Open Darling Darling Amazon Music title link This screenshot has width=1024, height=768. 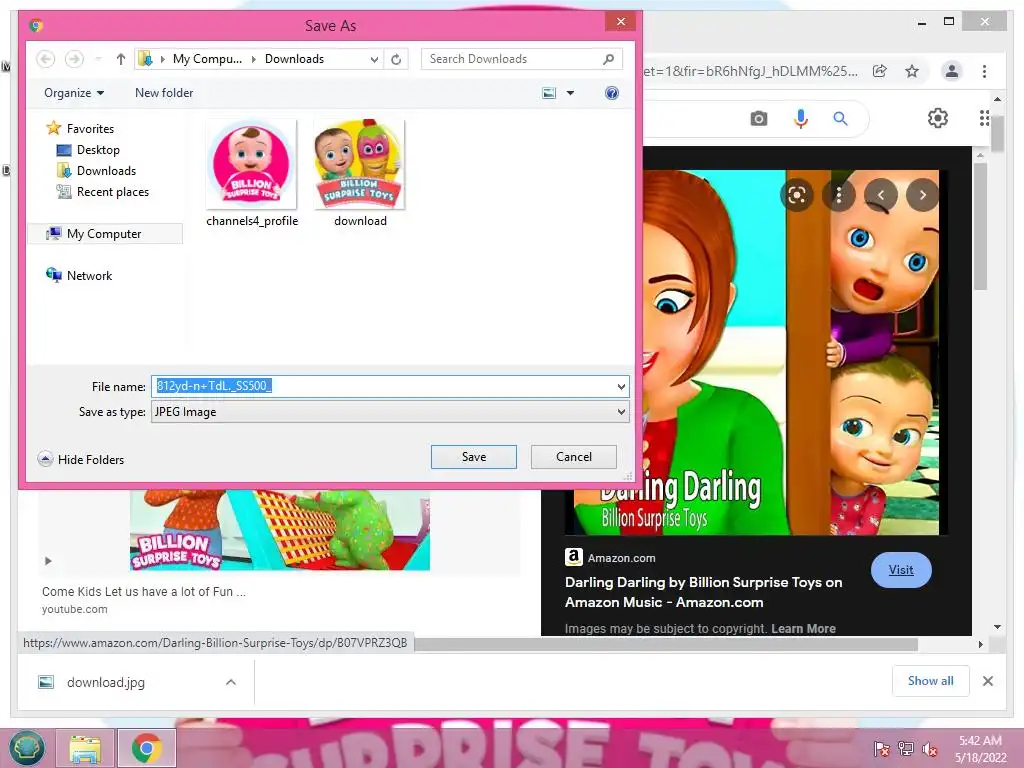click(703, 592)
